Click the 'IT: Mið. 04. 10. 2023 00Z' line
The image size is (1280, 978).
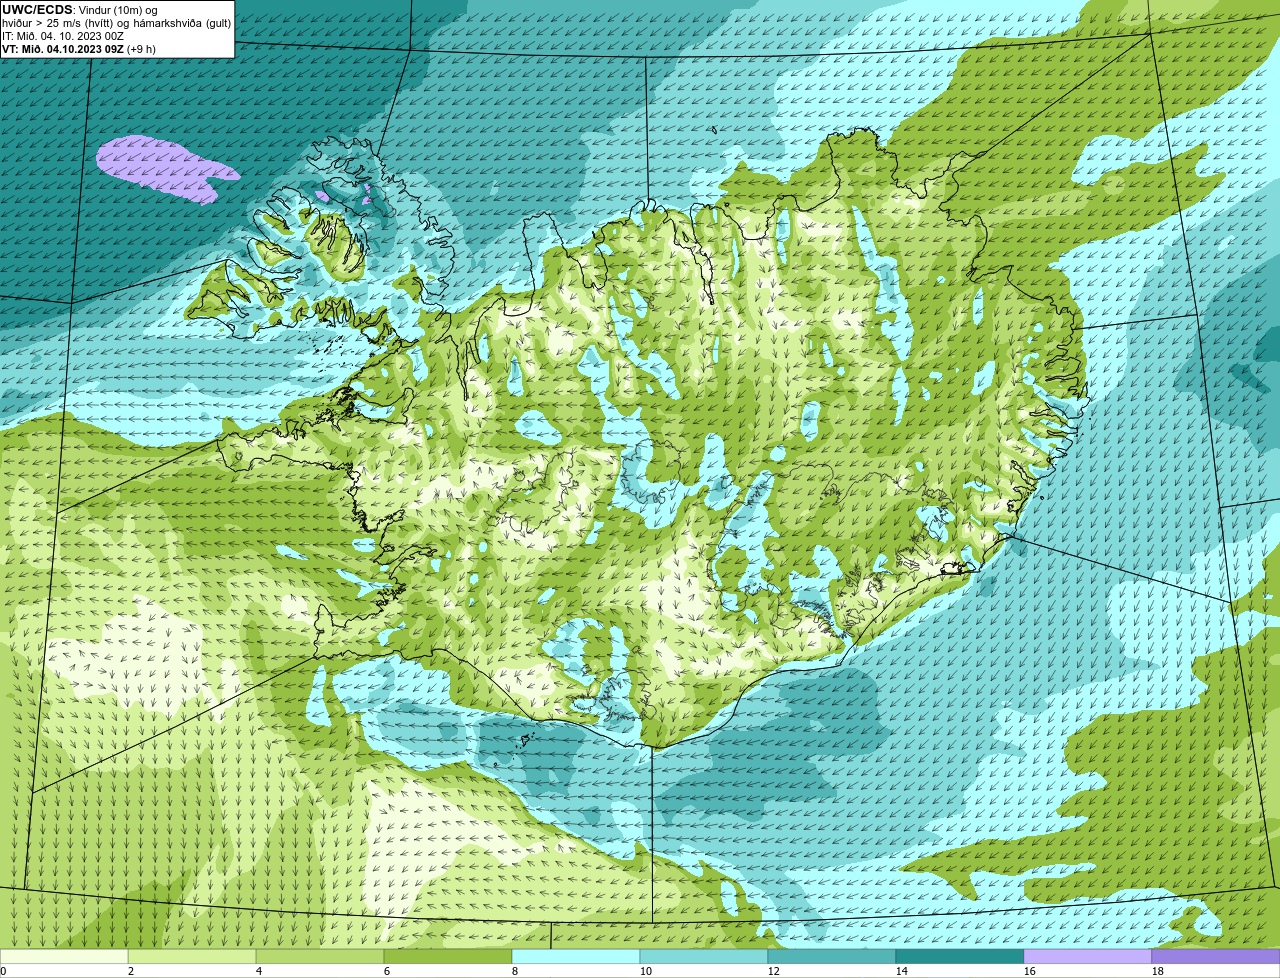point(63,36)
